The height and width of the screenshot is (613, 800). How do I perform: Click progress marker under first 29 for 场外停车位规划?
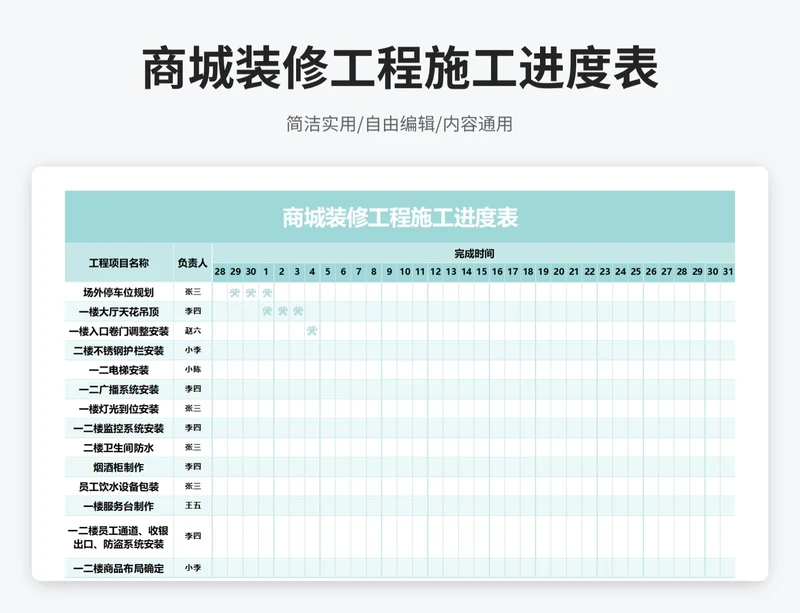click(235, 293)
